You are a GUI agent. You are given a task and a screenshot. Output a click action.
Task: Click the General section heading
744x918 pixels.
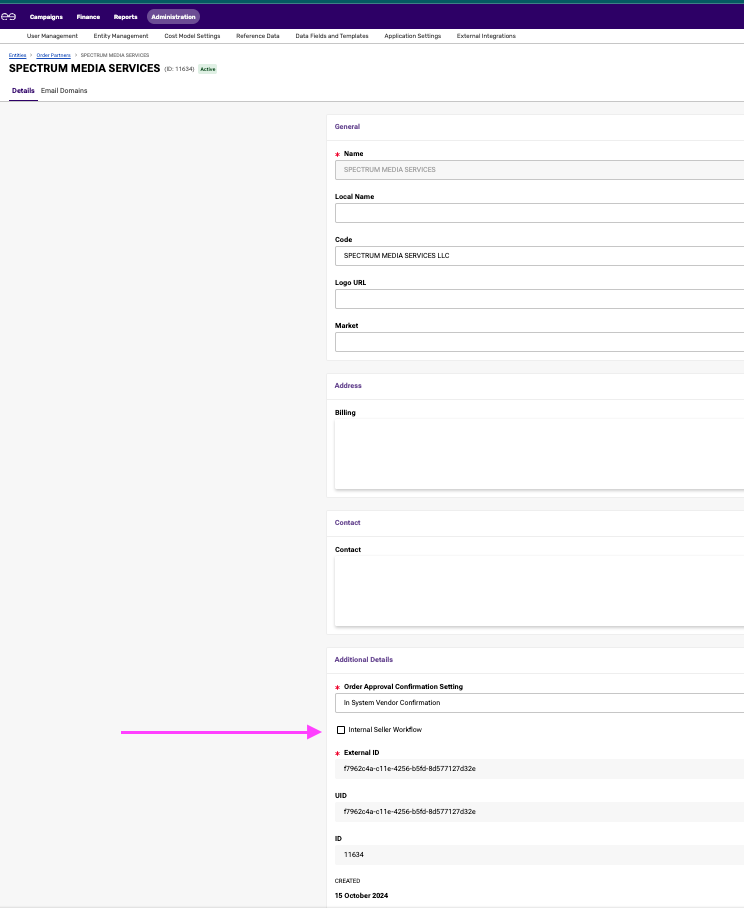[x=347, y=126]
